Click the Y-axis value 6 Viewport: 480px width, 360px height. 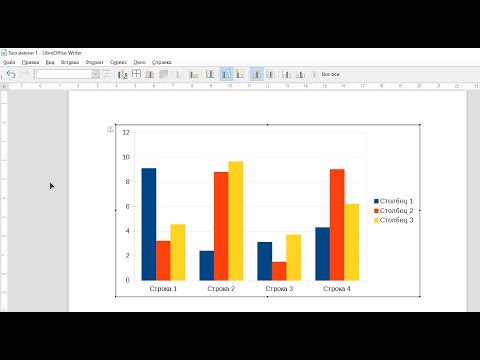[x=127, y=207]
